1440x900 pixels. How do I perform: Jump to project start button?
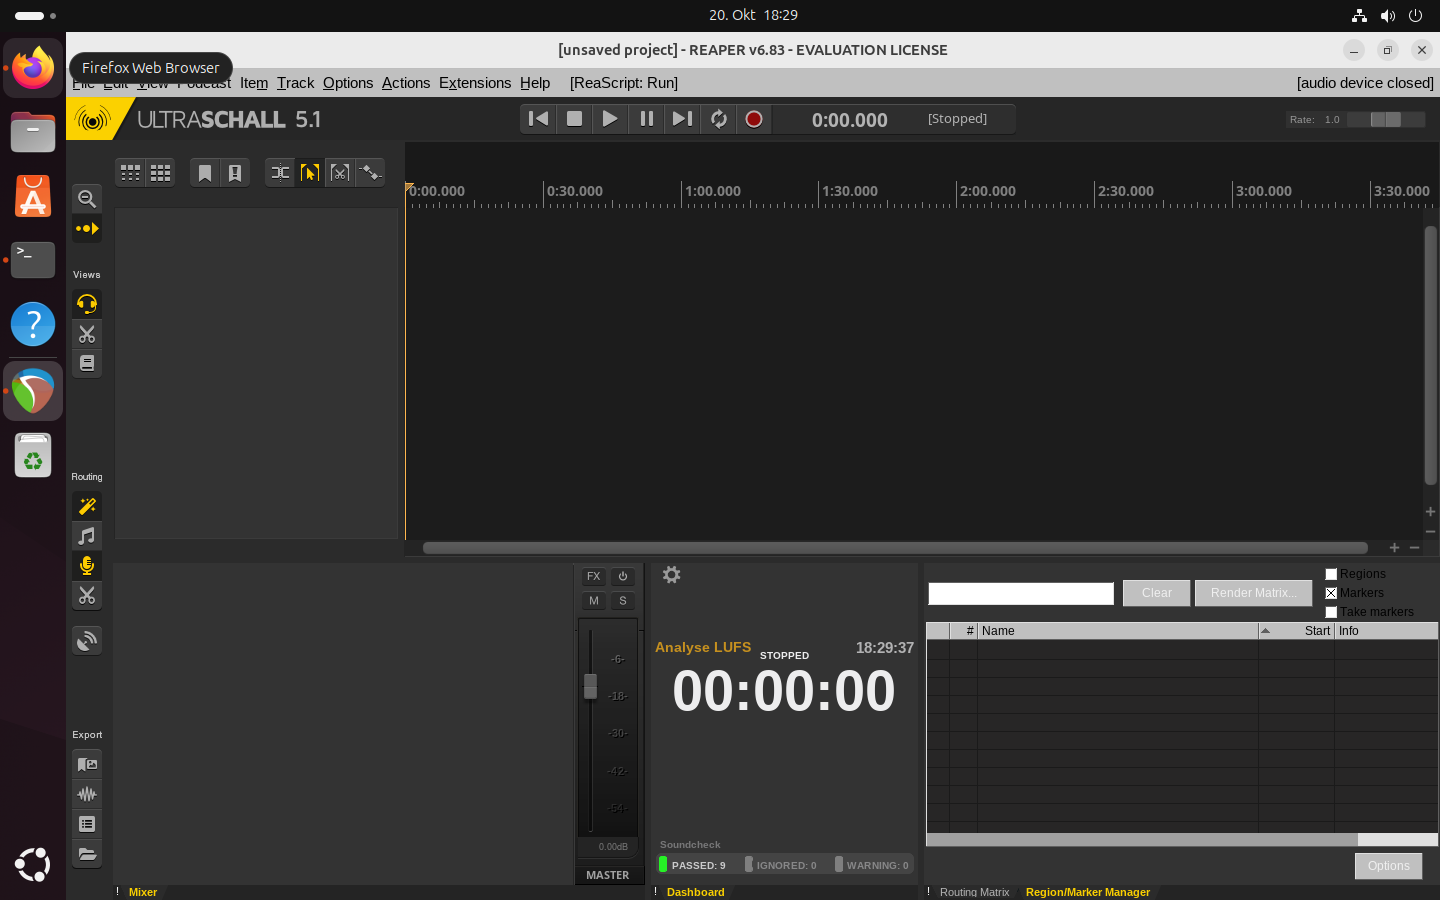pyautogui.click(x=538, y=119)
